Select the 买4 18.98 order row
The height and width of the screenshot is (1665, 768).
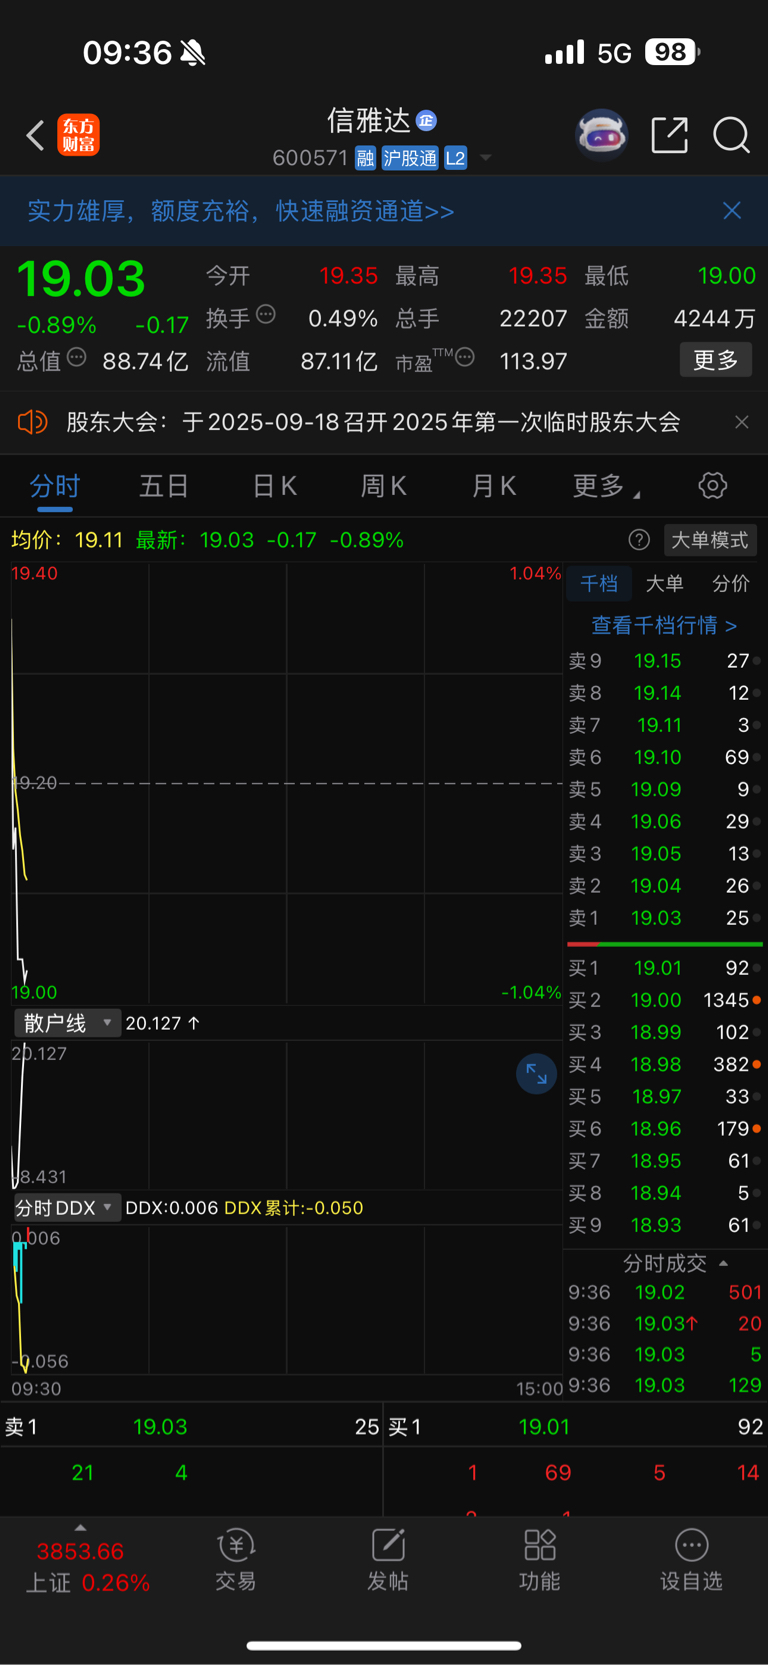coord(664,1064)
